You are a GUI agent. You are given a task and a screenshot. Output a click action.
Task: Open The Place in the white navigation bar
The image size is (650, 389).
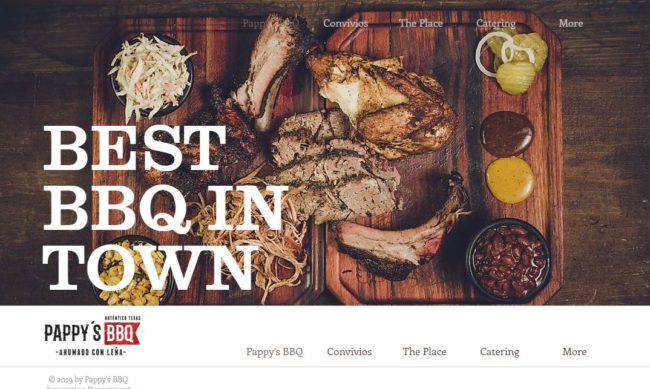tap(424, 352)
